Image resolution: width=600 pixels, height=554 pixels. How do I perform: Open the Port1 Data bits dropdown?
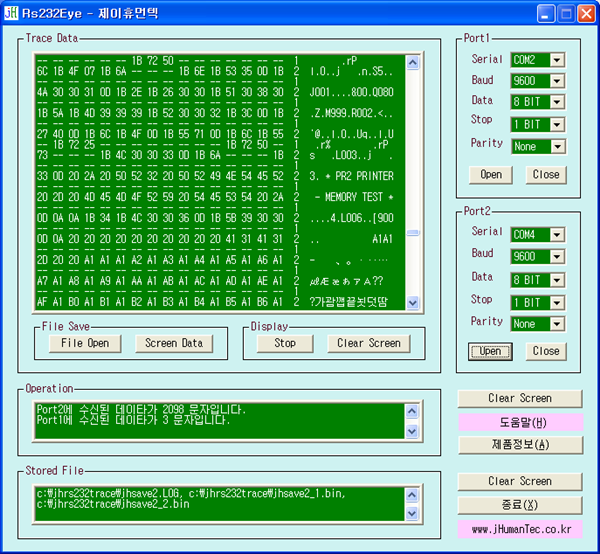pos(556,103)
